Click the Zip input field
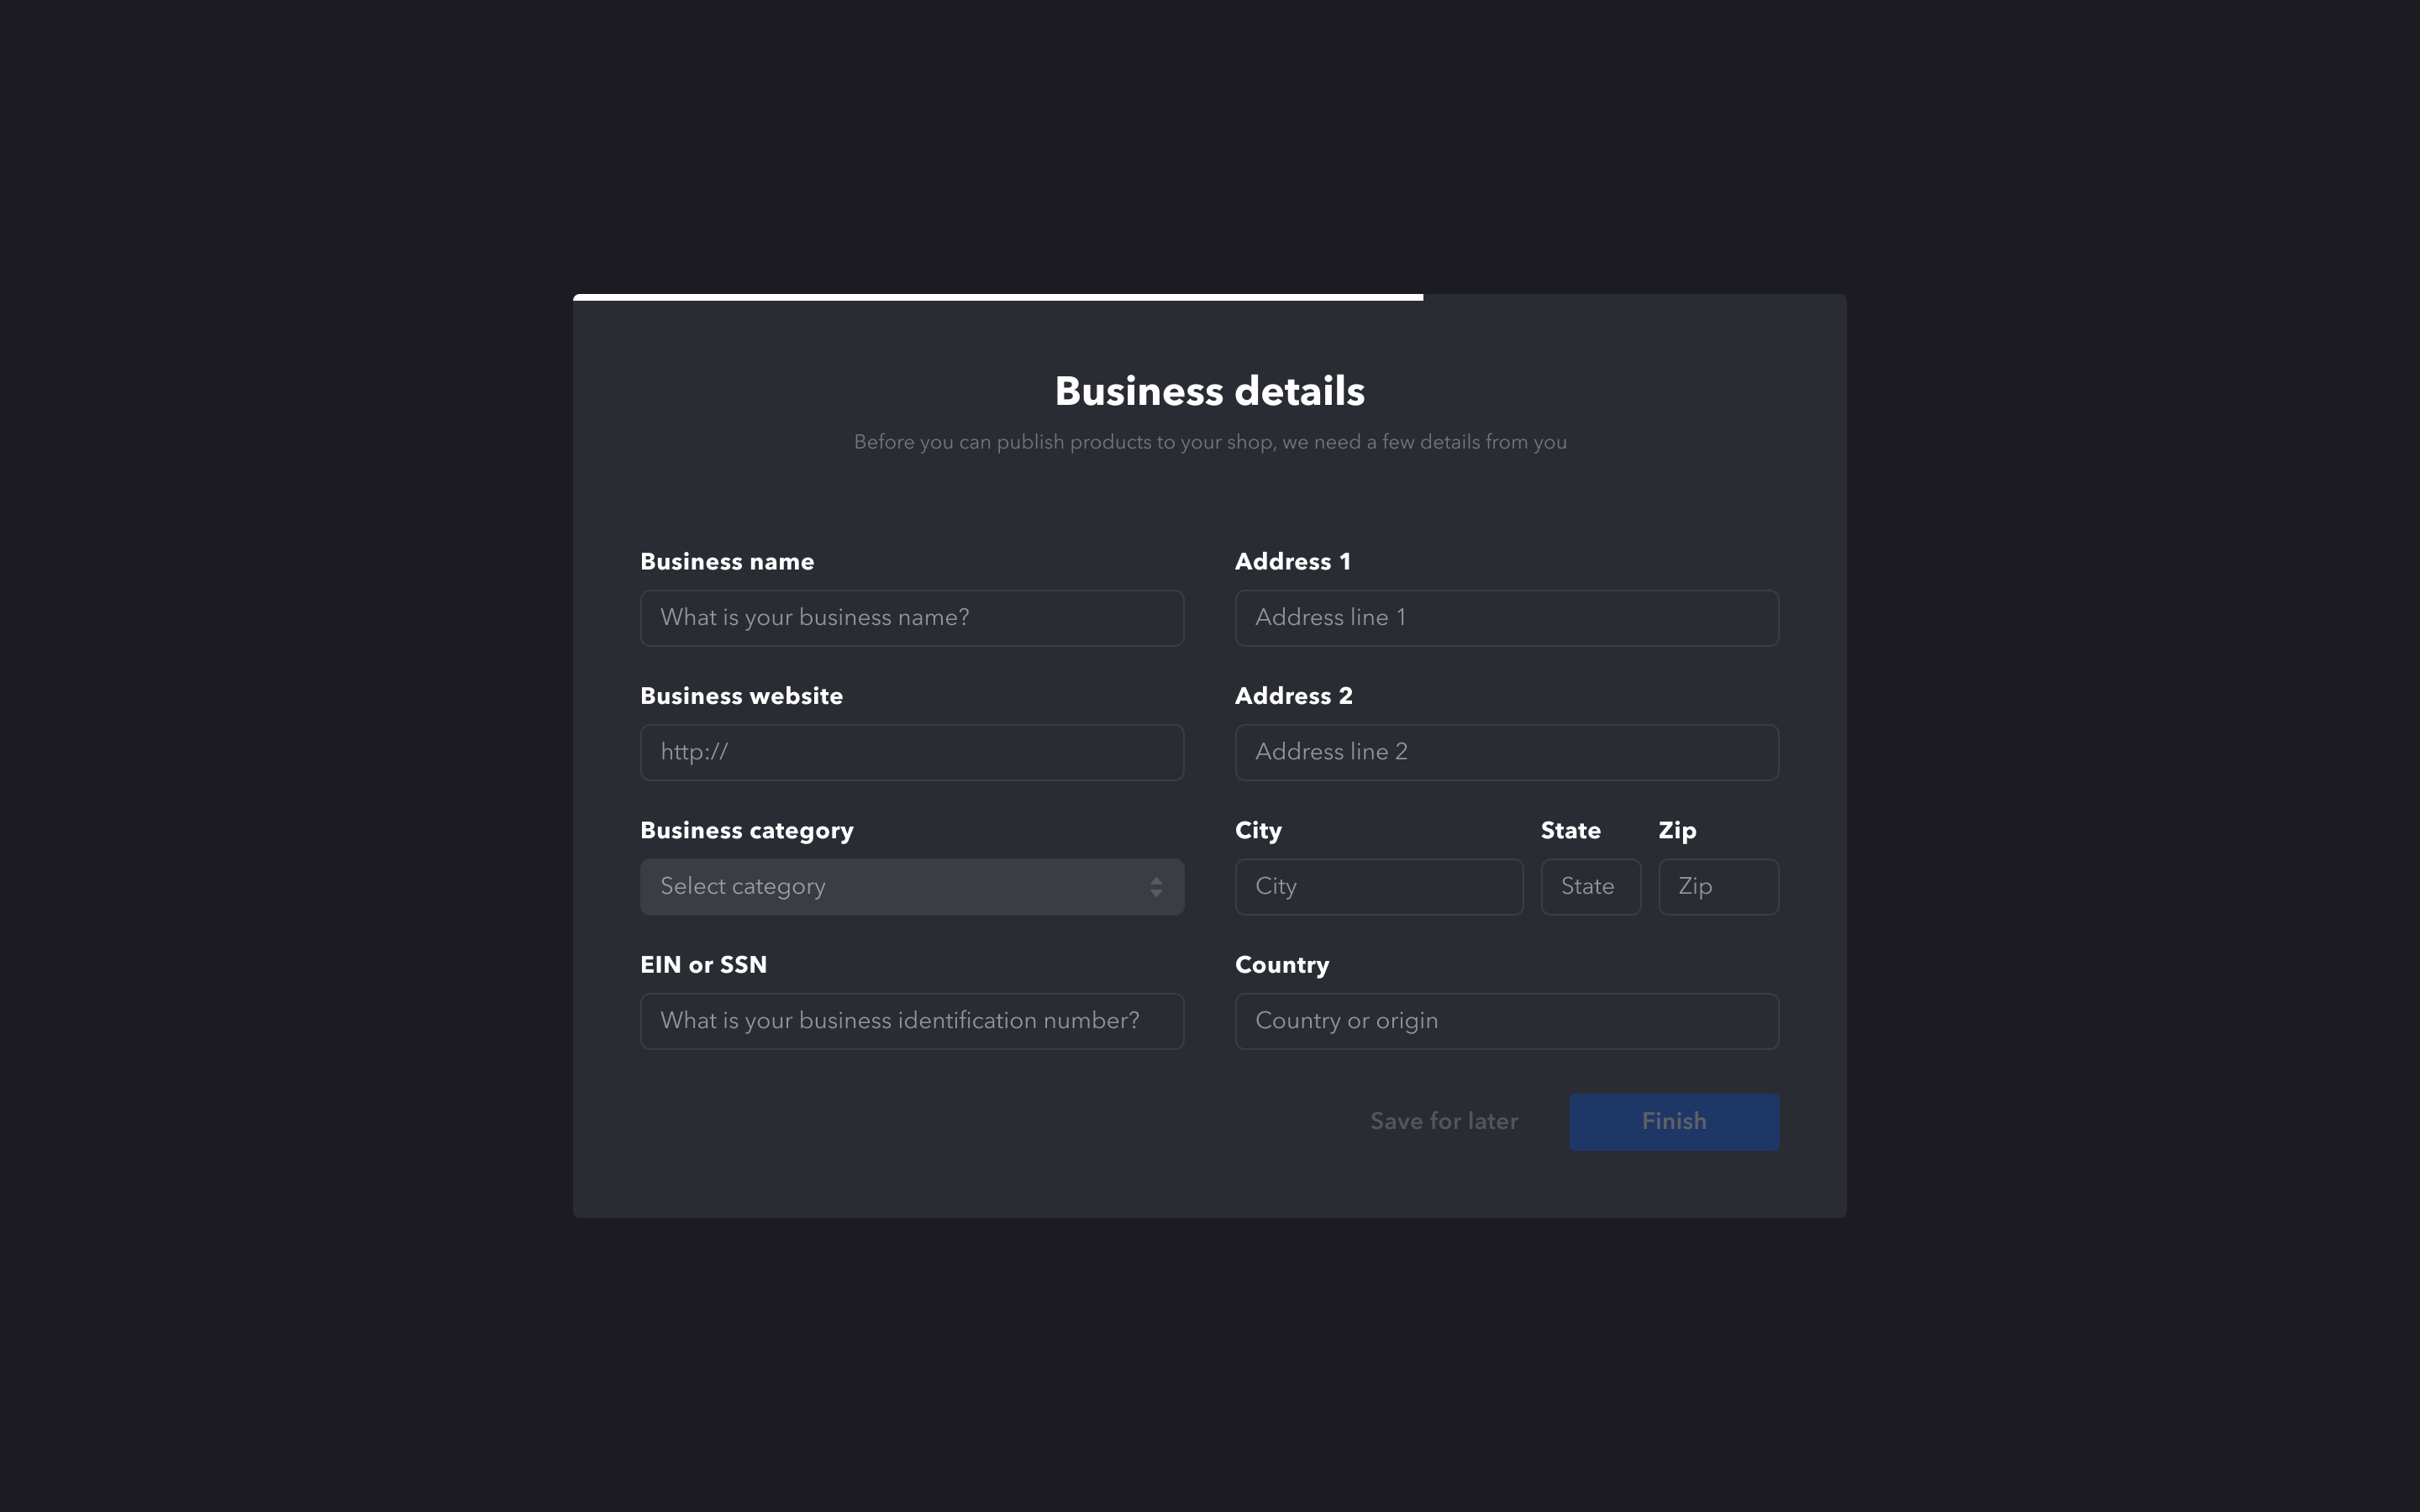Image resolution: width=2420 pixels, height=1512 pixels. 1718,887
